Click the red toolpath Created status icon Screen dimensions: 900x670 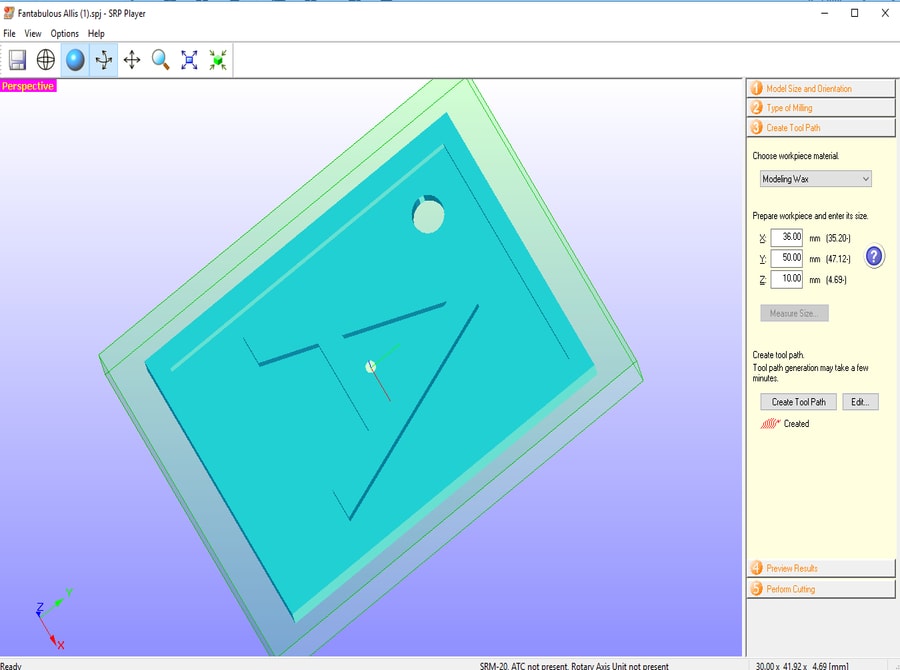pyautogui.click(x=770, y=424)
